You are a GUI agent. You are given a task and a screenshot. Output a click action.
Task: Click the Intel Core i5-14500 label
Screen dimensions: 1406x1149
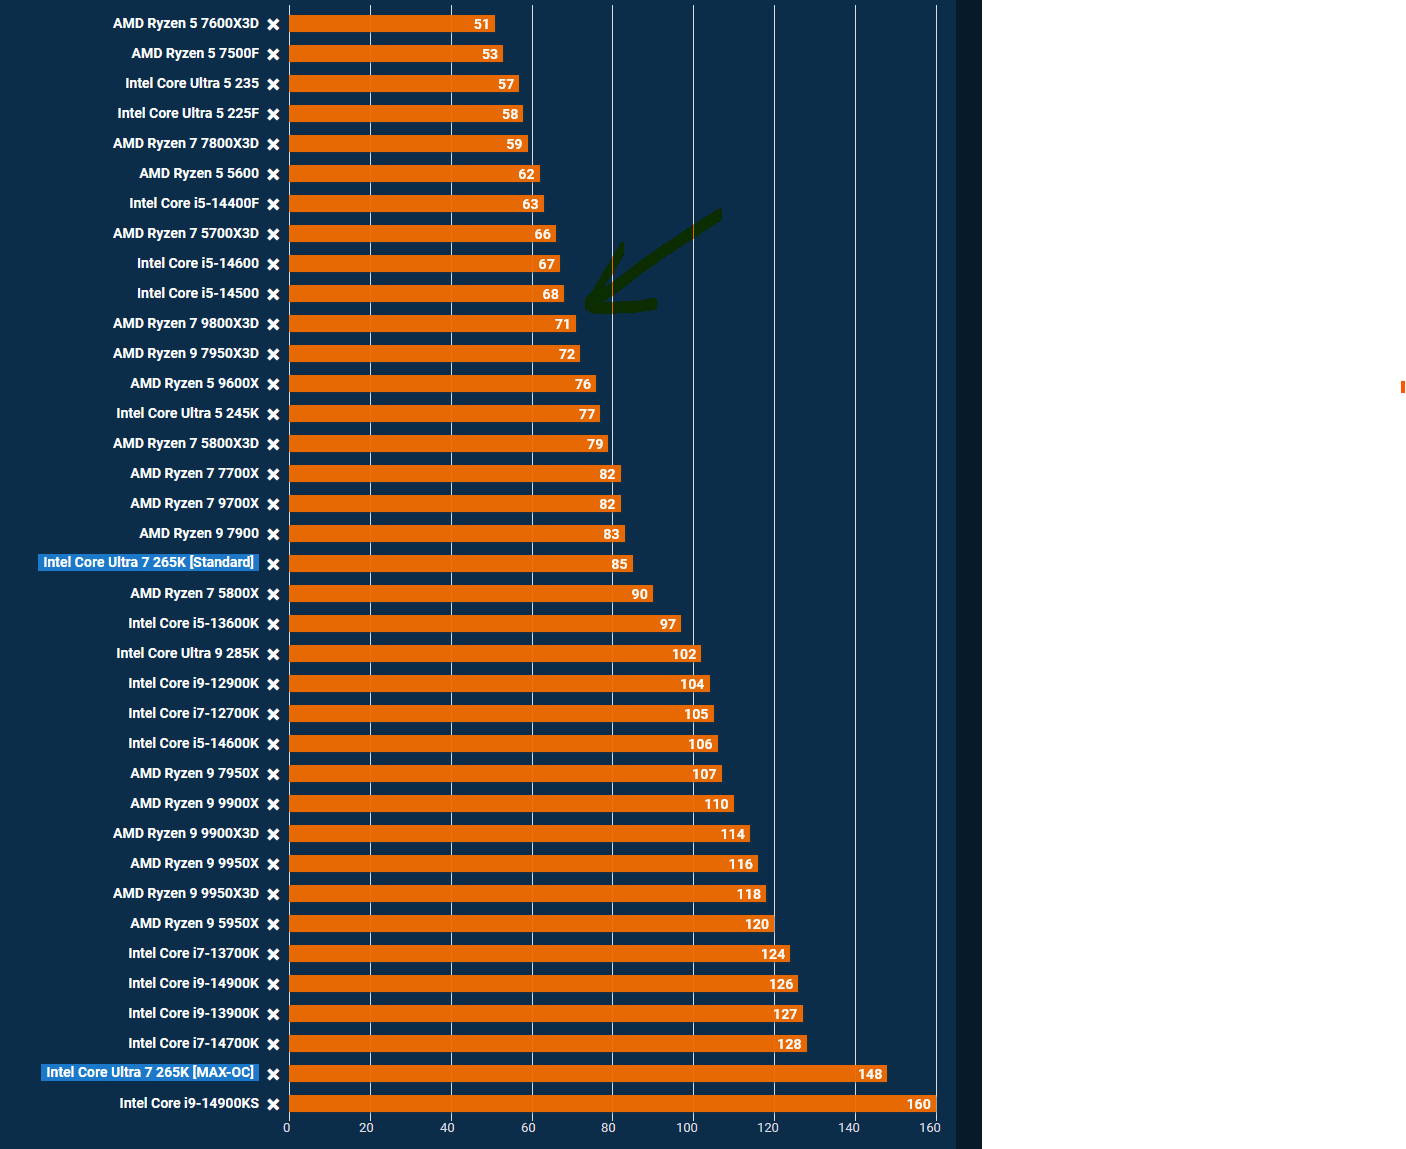point(198,293)
